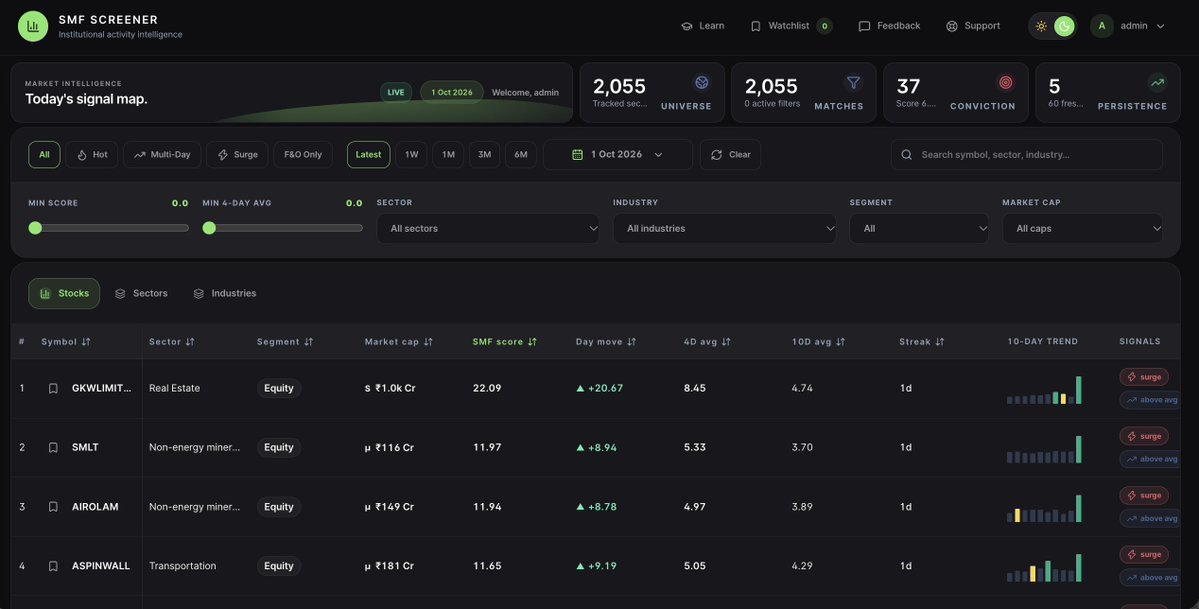Switch to light theme sun icon
This screenshot has width=1199, height=609.
[x=1041, y=26]
